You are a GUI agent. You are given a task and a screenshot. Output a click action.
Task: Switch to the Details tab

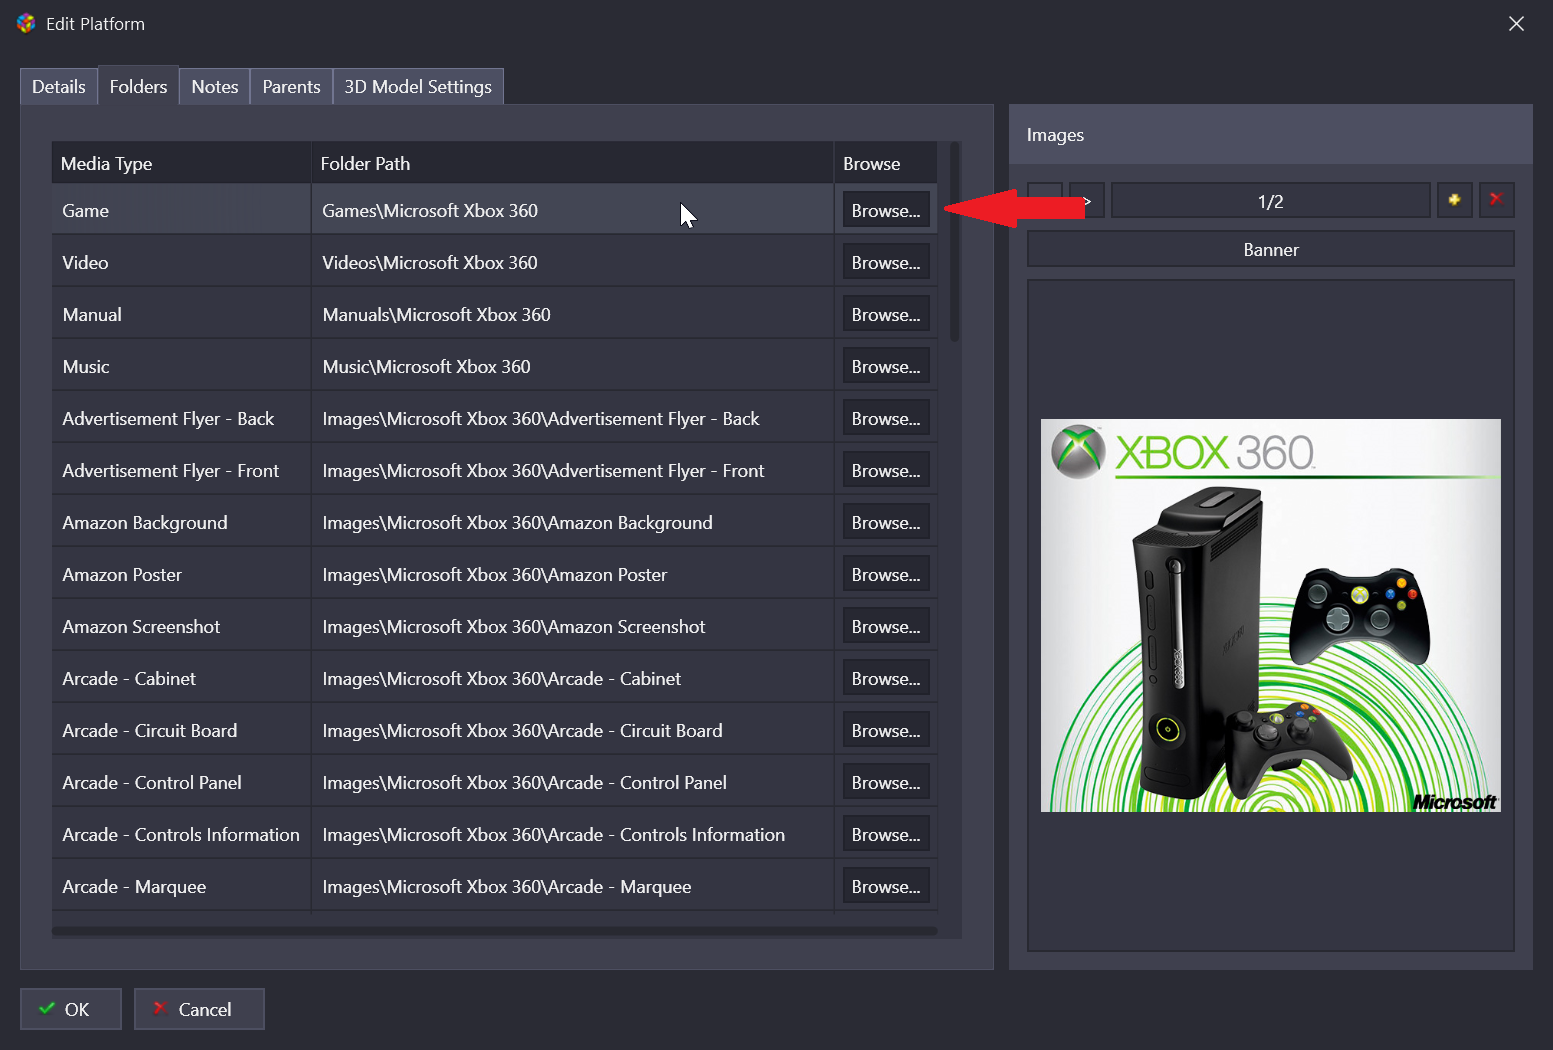pyautogui.click(x=59, y=87)
